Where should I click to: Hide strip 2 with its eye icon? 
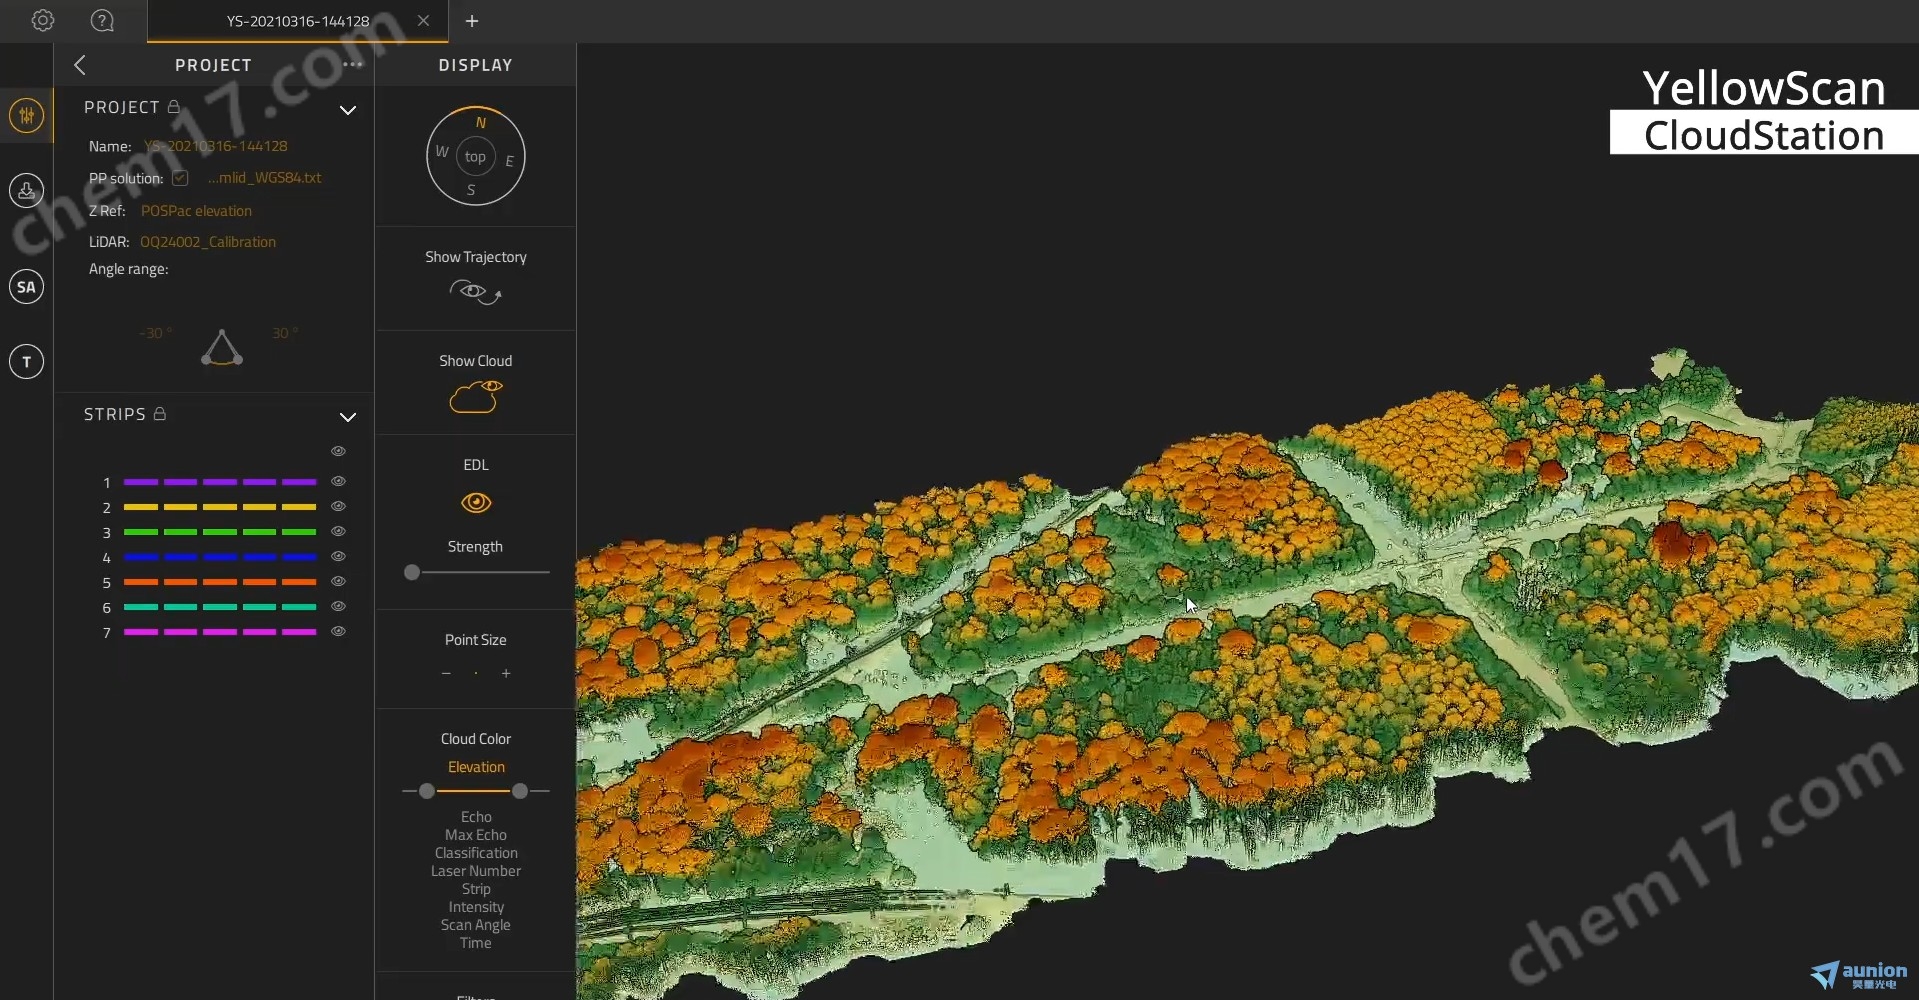click(338, 506)
